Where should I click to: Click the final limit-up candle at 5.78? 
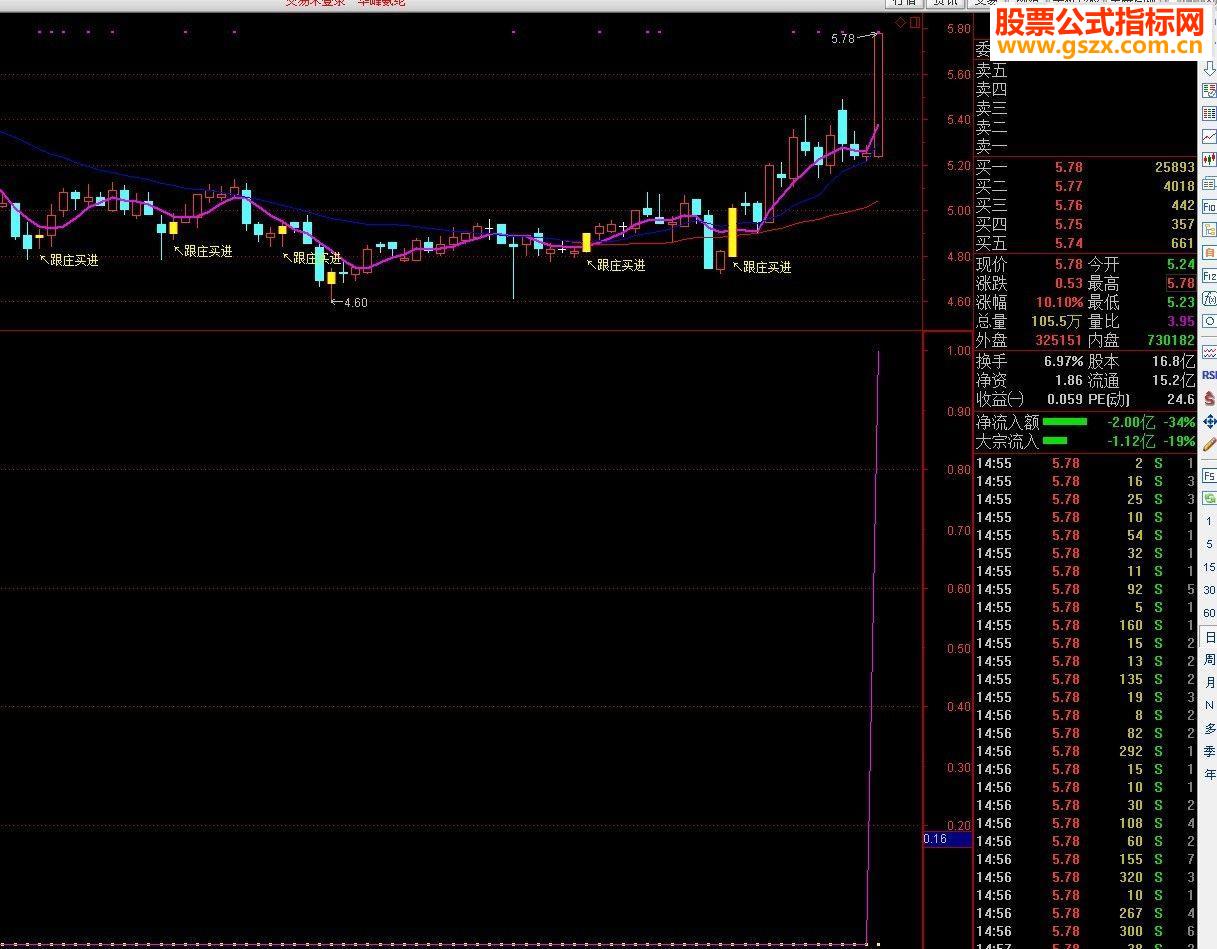click(x=878, y=95)
